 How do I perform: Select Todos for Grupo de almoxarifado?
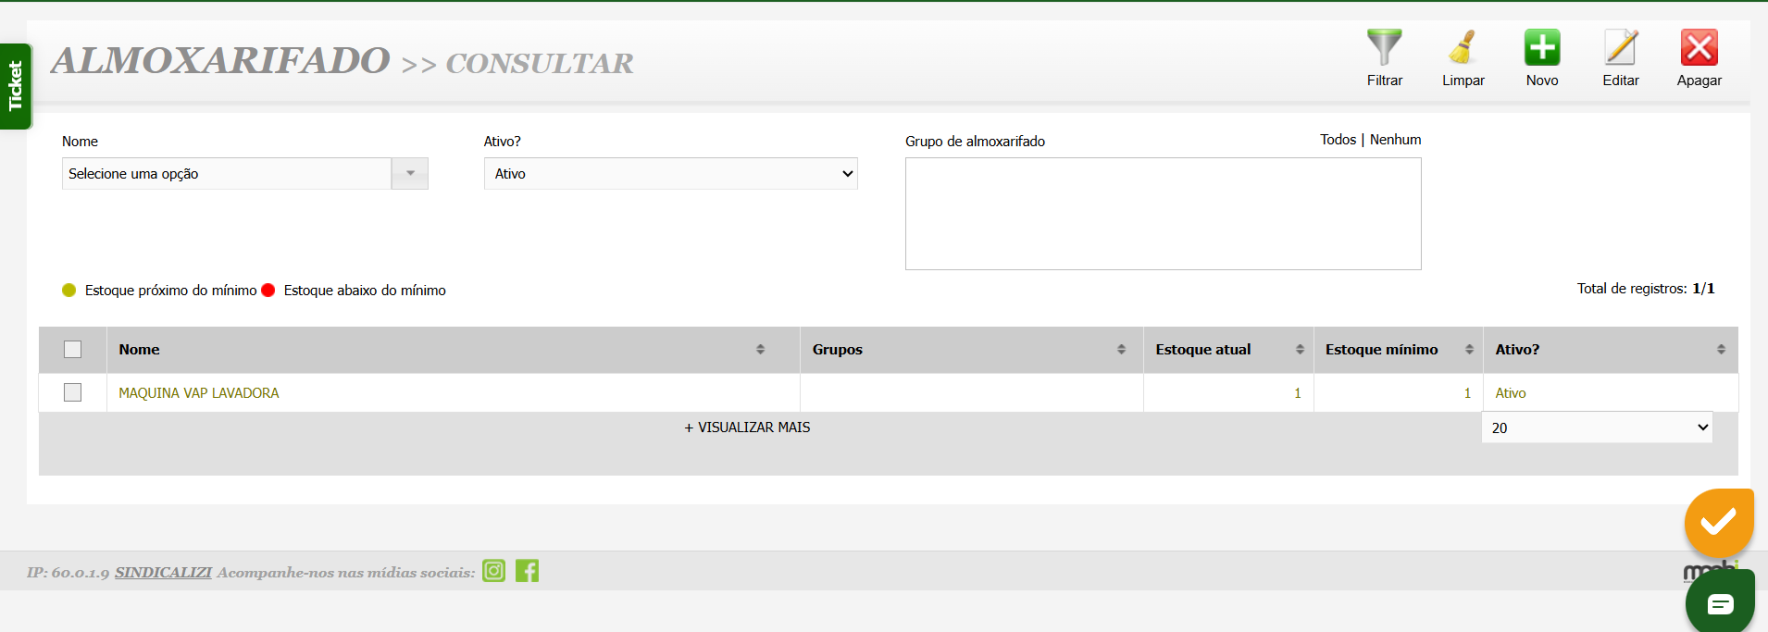point(1337,140)
